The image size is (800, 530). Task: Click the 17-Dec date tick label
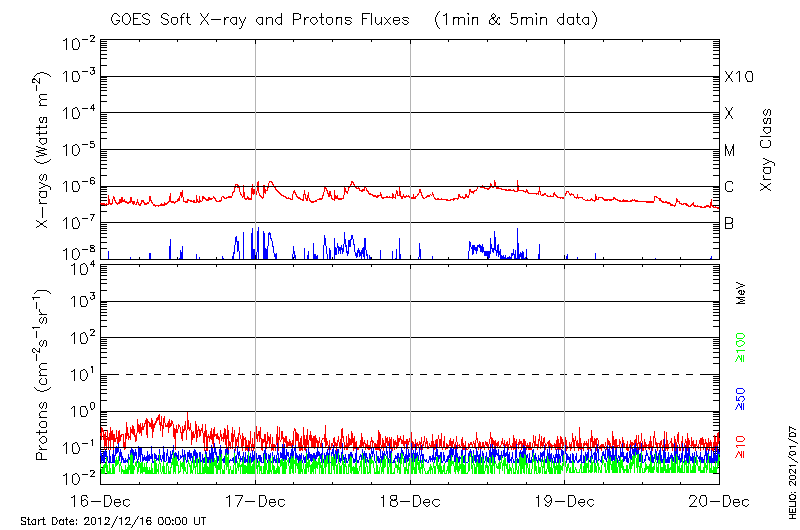(256, 501)
